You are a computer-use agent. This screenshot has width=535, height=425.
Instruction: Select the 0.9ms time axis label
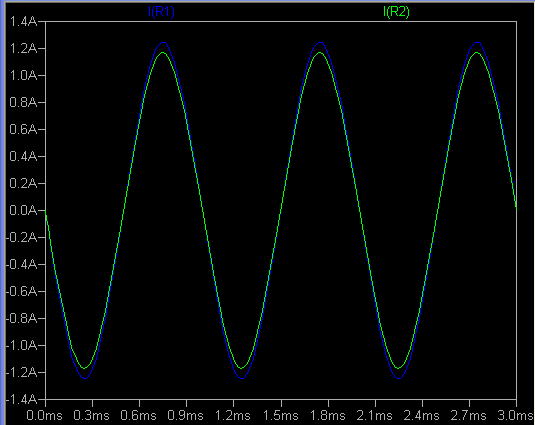pyautogui.click(x=186, y=415)
